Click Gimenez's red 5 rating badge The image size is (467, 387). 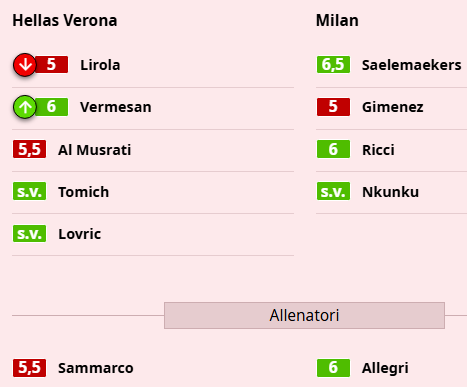click(333, 107)
